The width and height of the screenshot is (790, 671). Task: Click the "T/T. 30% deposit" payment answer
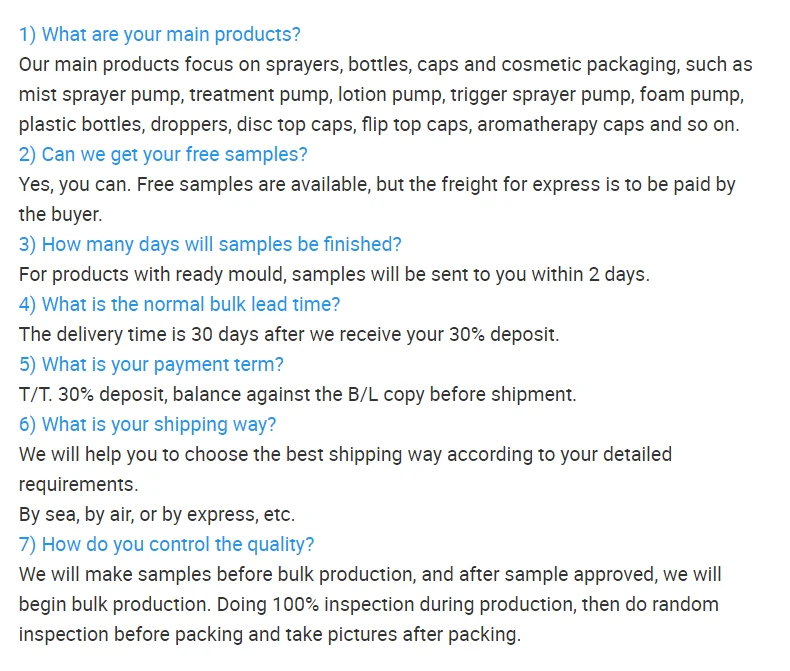click(x=297, y=395)
